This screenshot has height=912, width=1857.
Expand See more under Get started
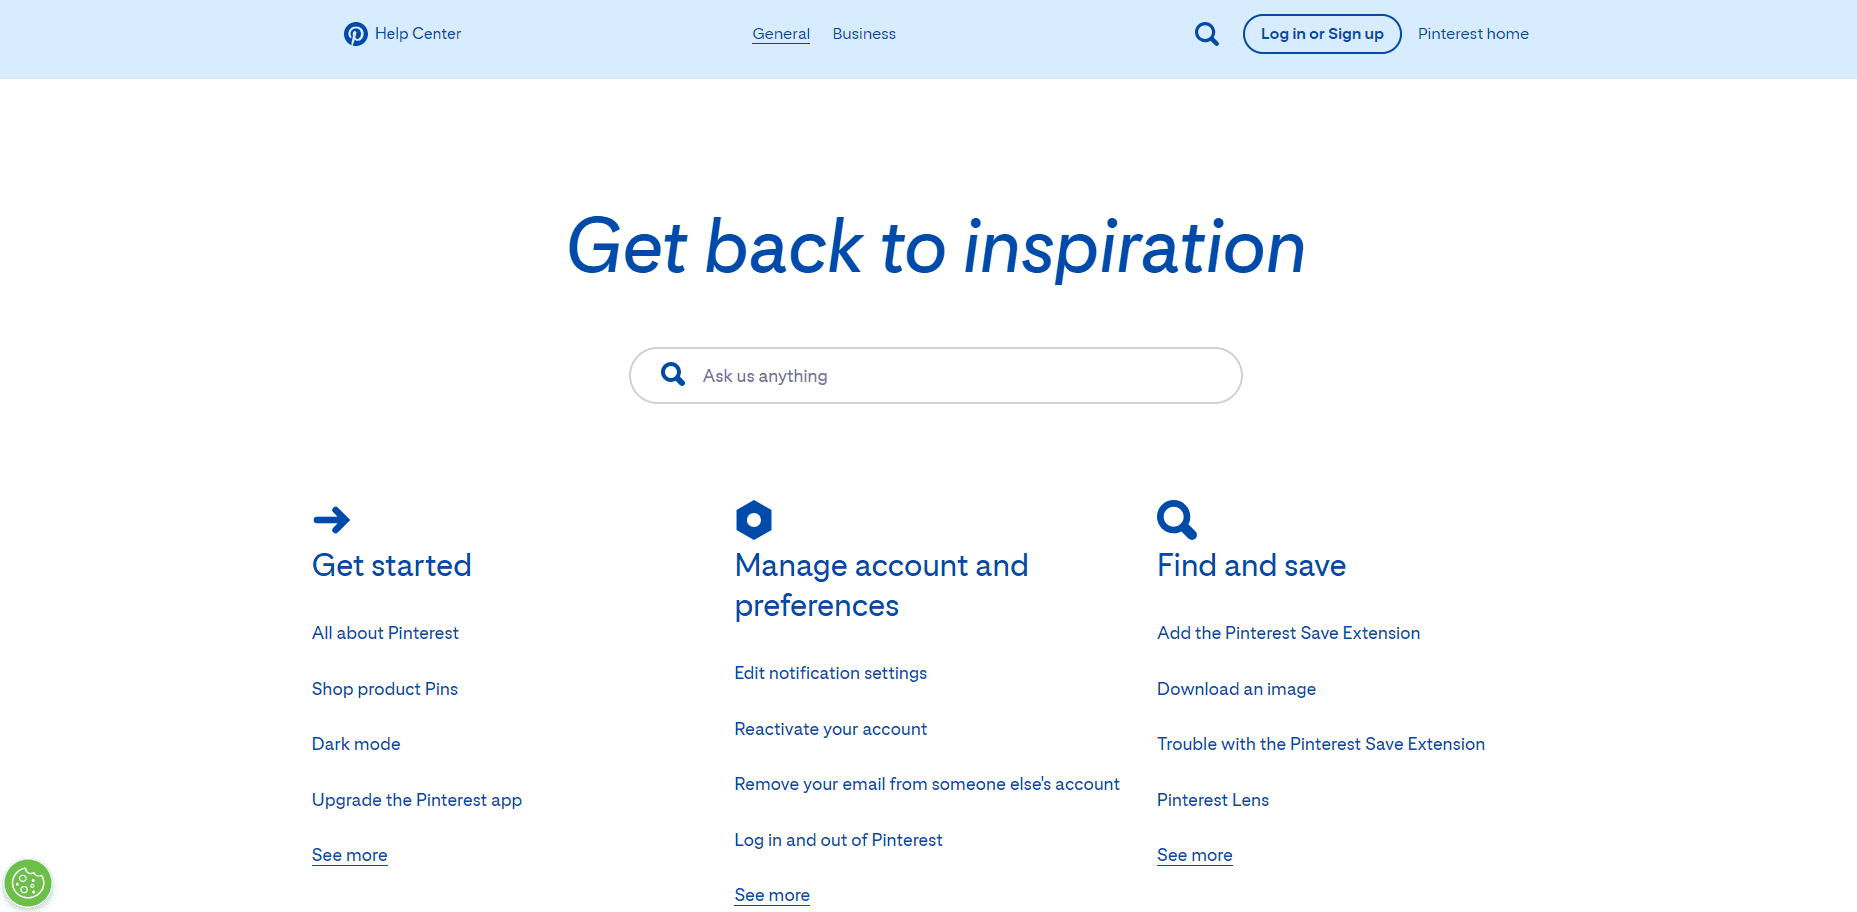(349, 855)
